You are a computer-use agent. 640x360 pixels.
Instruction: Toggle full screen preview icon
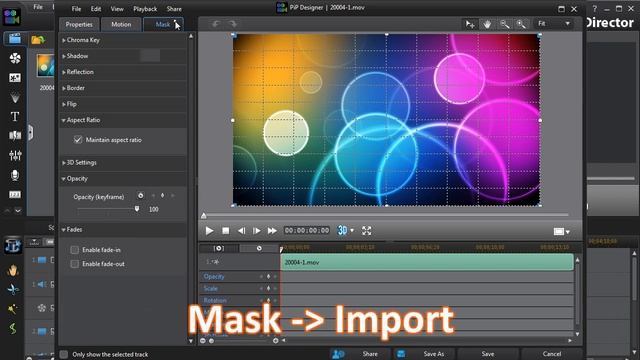(367, 231)
